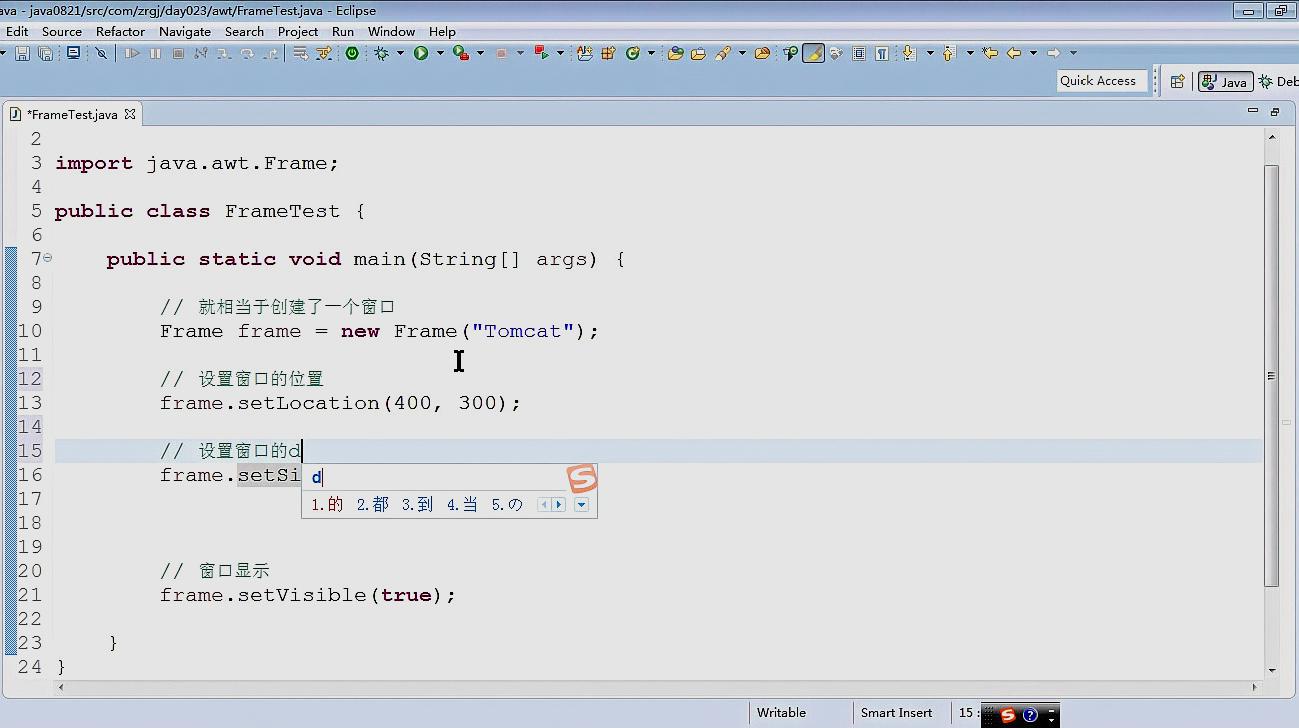Viewport: 1299px width, 728px height.
Task: Open the New Java Class dropdown arrow
Action: coord(651,53)
